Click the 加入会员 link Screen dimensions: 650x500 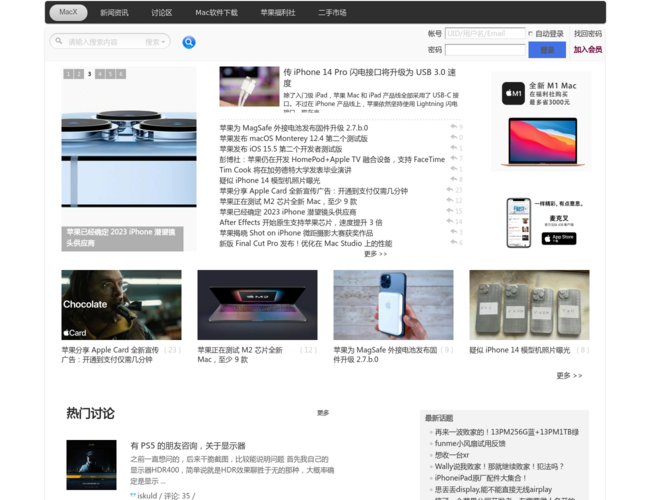pyautogui.click(x=588, y=50)
